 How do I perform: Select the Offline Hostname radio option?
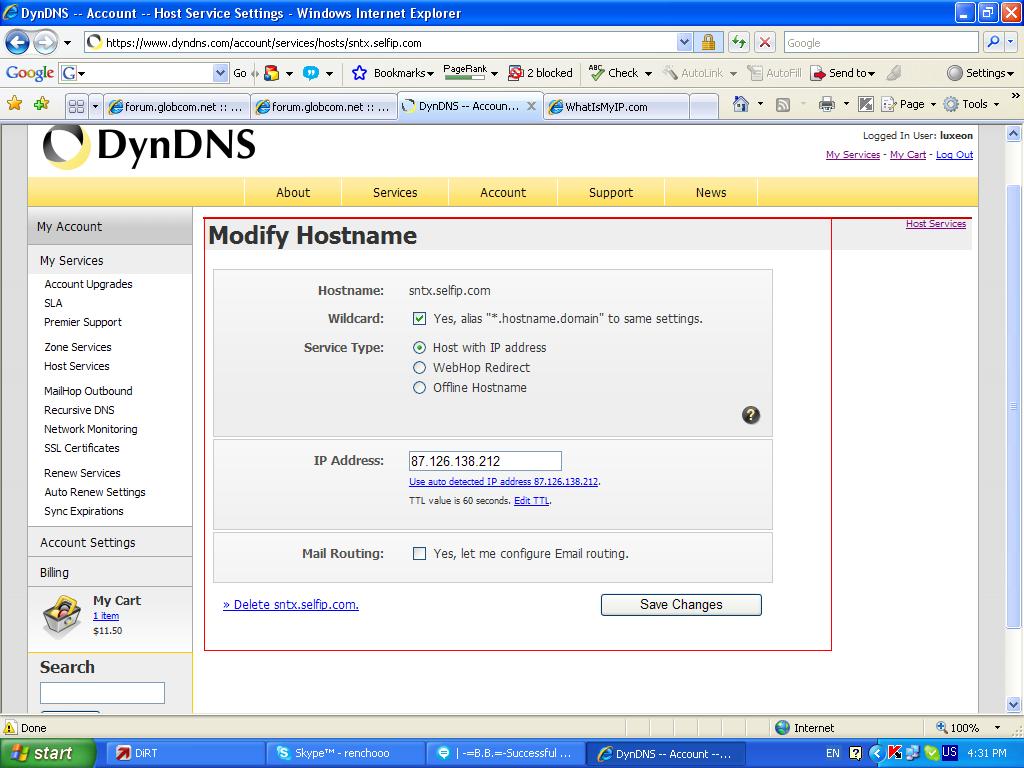(420, 388)
